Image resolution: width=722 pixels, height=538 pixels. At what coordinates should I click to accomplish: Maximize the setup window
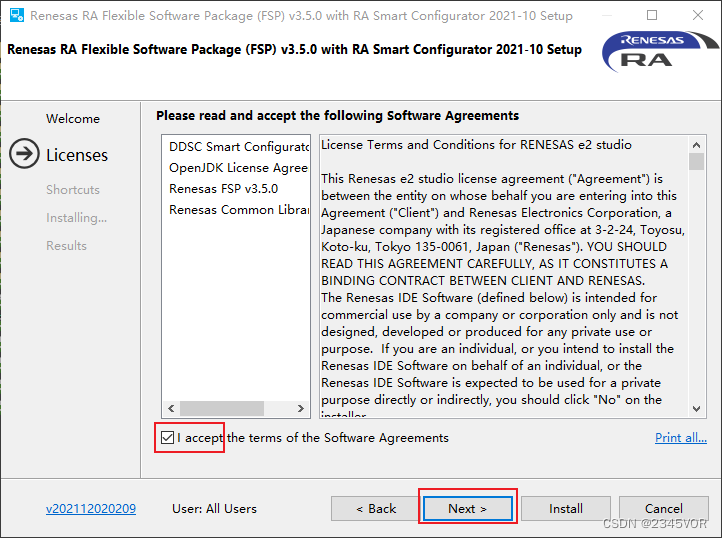pos(652,16)
